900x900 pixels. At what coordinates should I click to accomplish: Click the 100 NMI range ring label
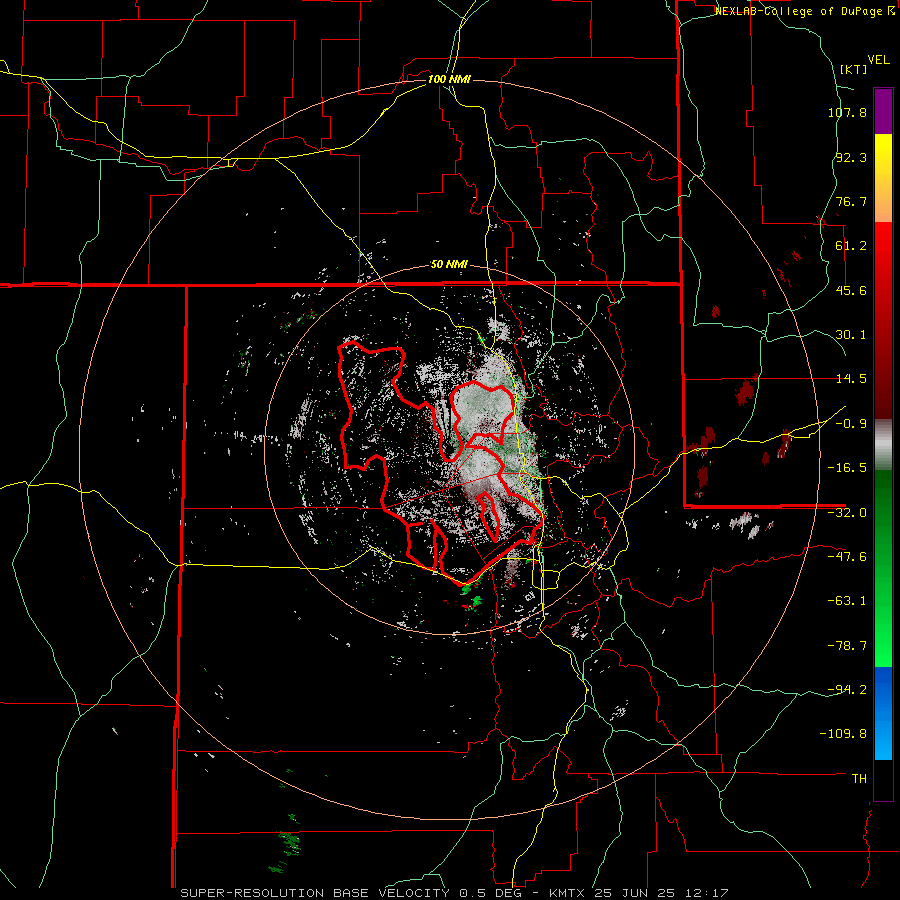point(449,79)
